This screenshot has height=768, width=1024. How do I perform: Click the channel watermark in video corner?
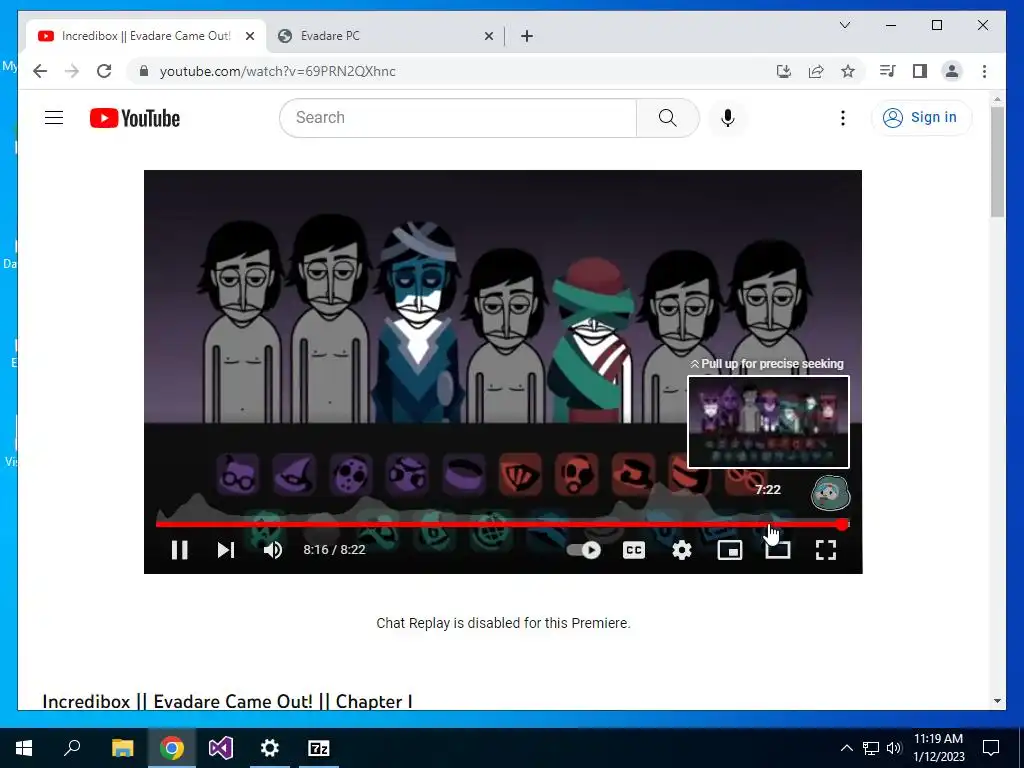pyautogui.click(x=830, y=493)
